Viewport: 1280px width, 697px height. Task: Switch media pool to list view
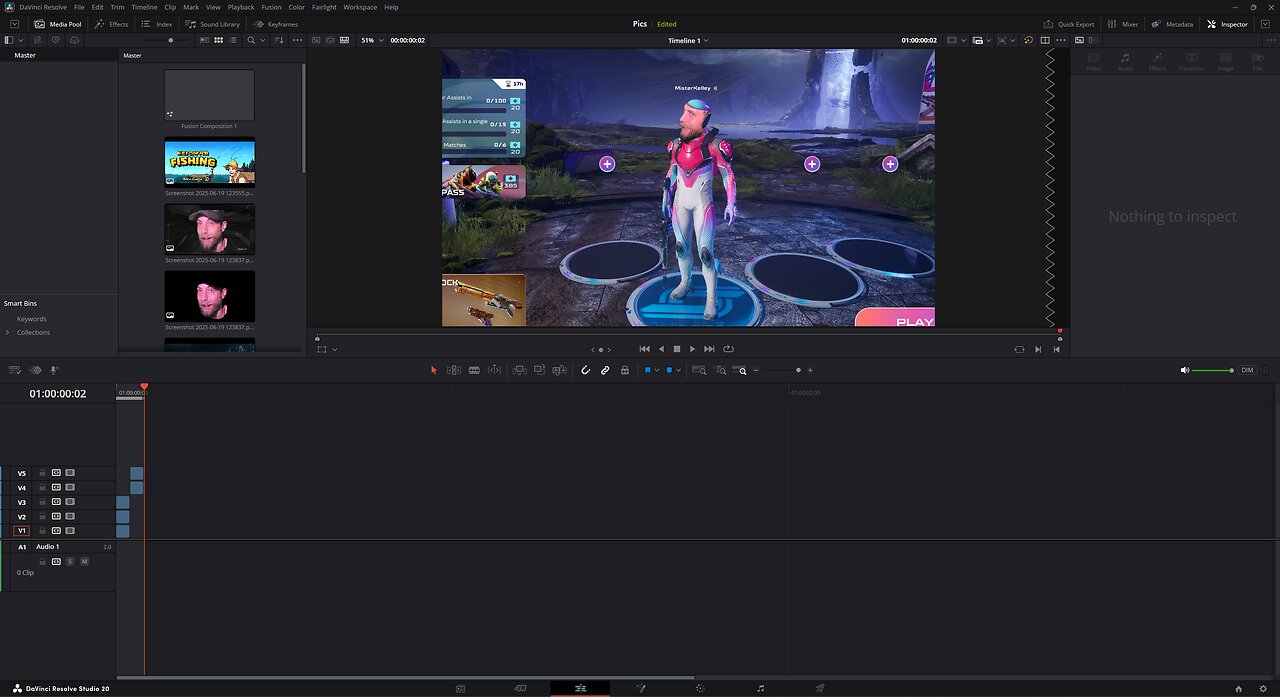(x=232, y=40)
